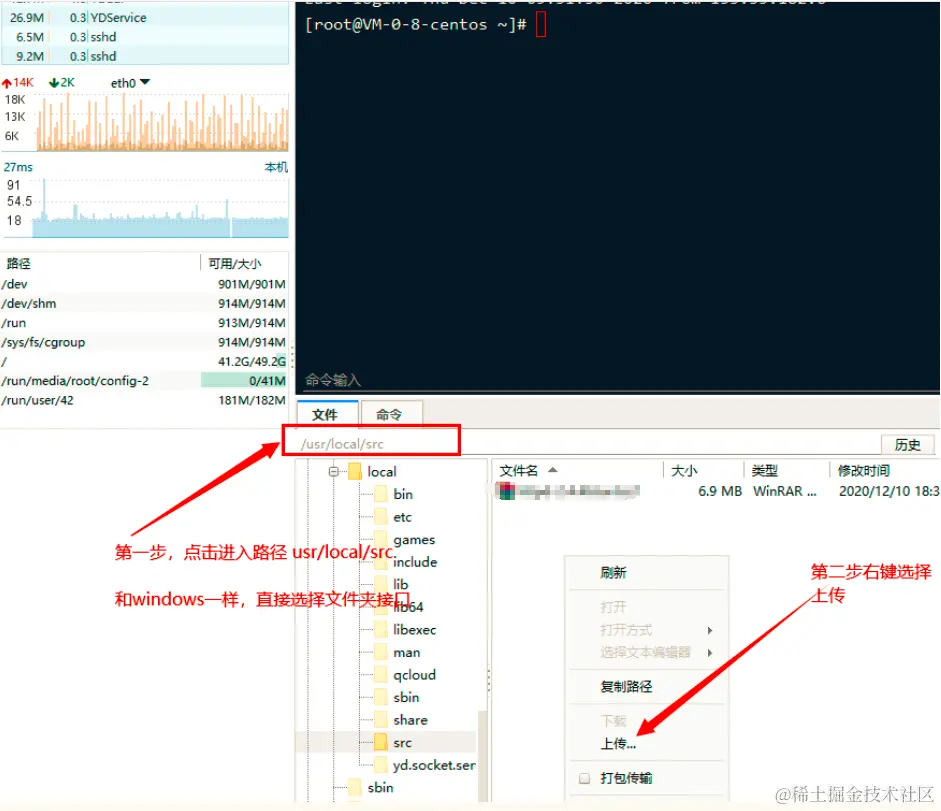Image resolution: width=941 pixels, height=811 pixels.
Task: Choose 上传... in the context menu
Action: pyautogui.click(x=618, y=744)
